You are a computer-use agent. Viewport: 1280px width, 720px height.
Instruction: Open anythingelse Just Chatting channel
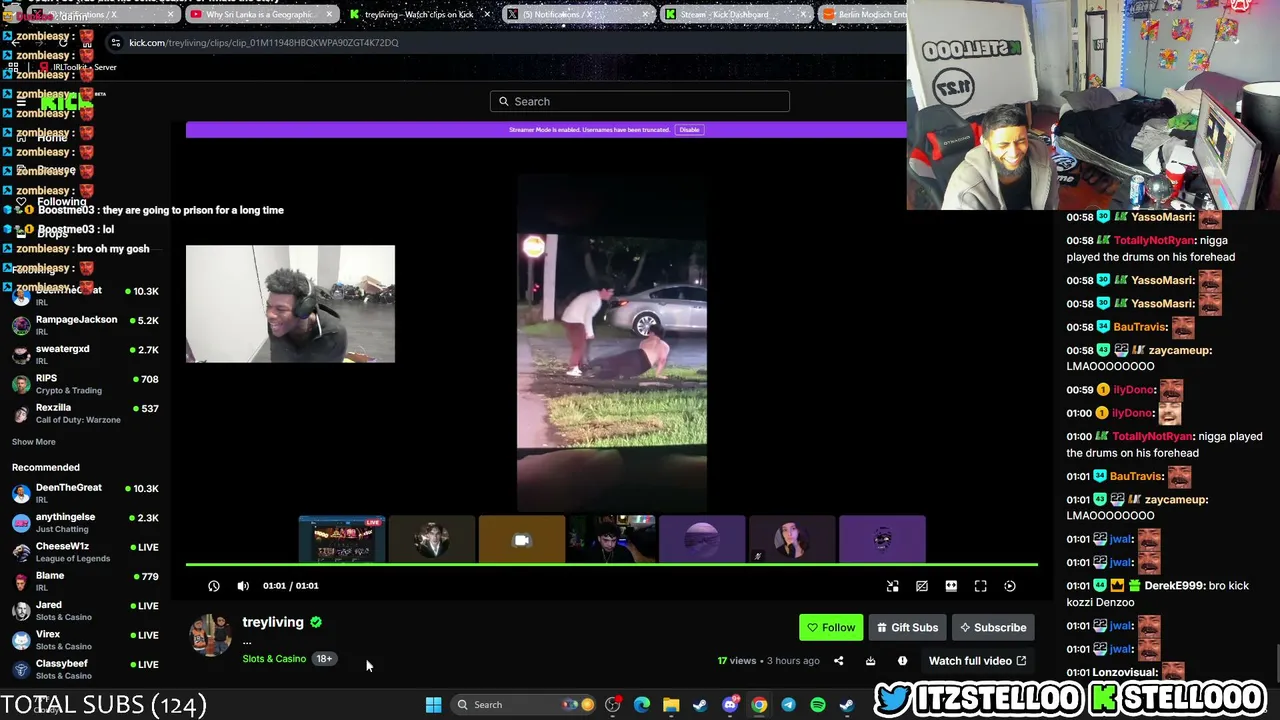pos(86,522)
